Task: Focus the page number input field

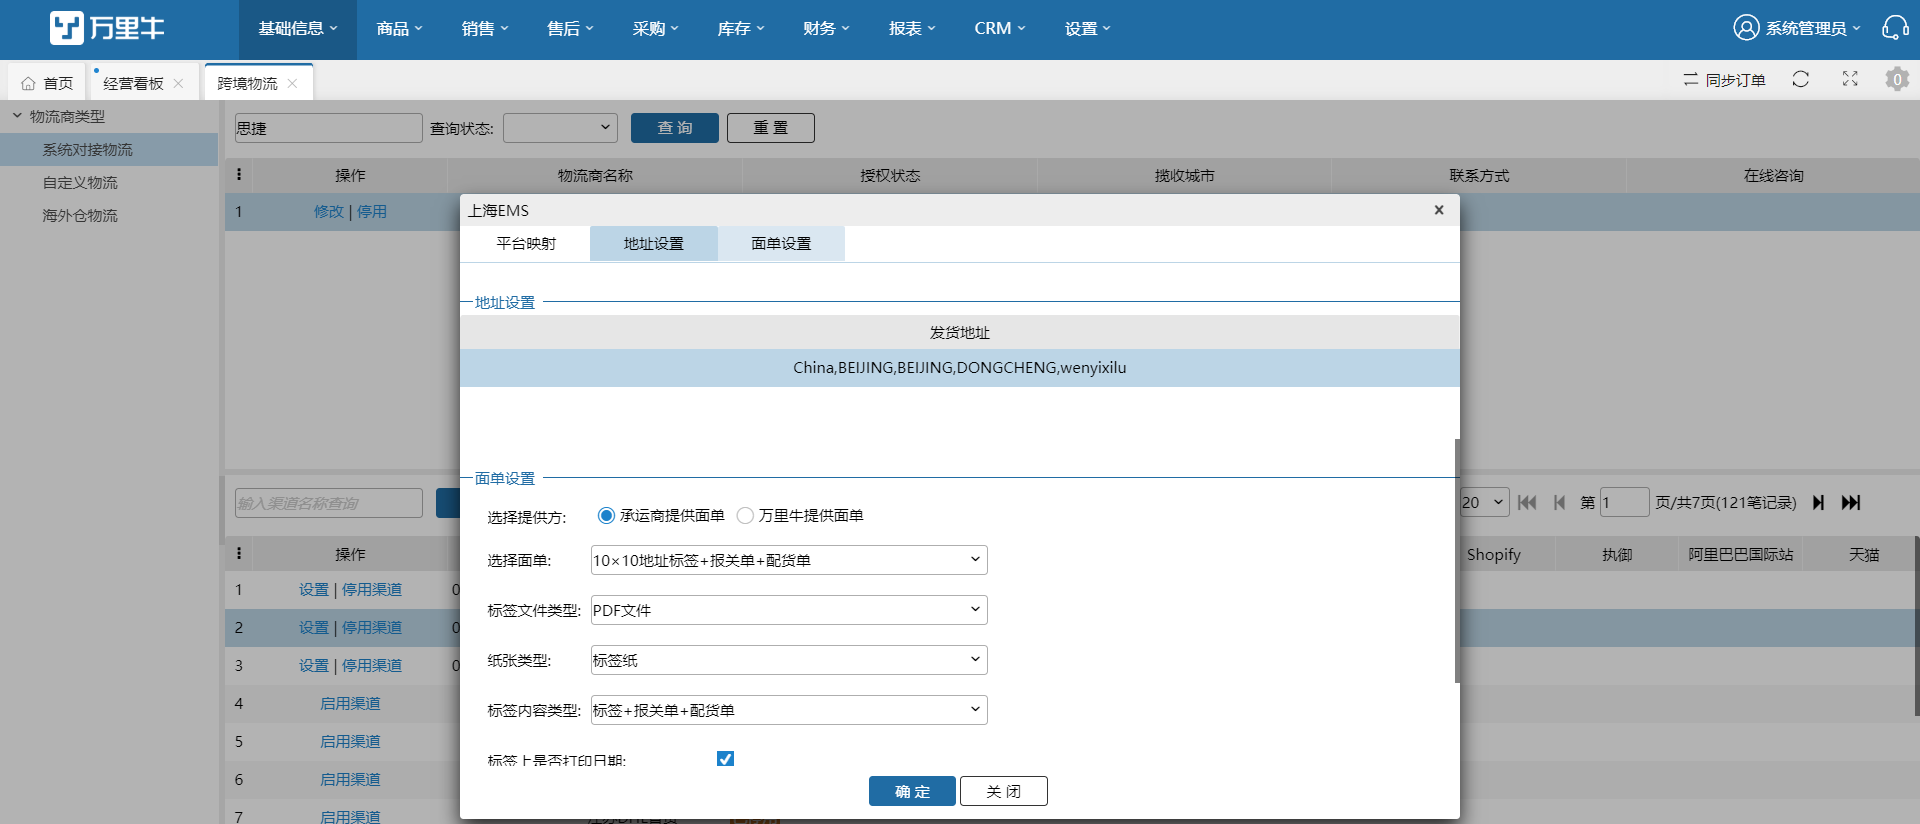Action: [x=1624, y=503]
